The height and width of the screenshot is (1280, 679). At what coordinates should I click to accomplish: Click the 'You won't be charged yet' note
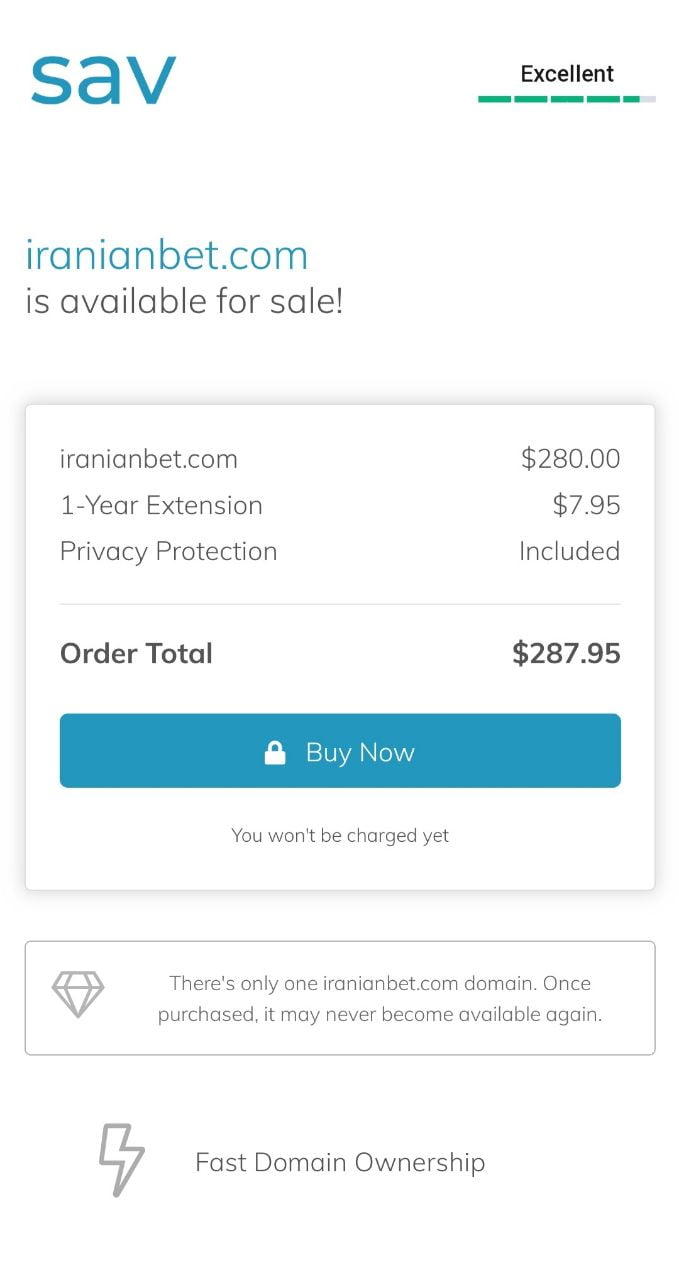340,836
